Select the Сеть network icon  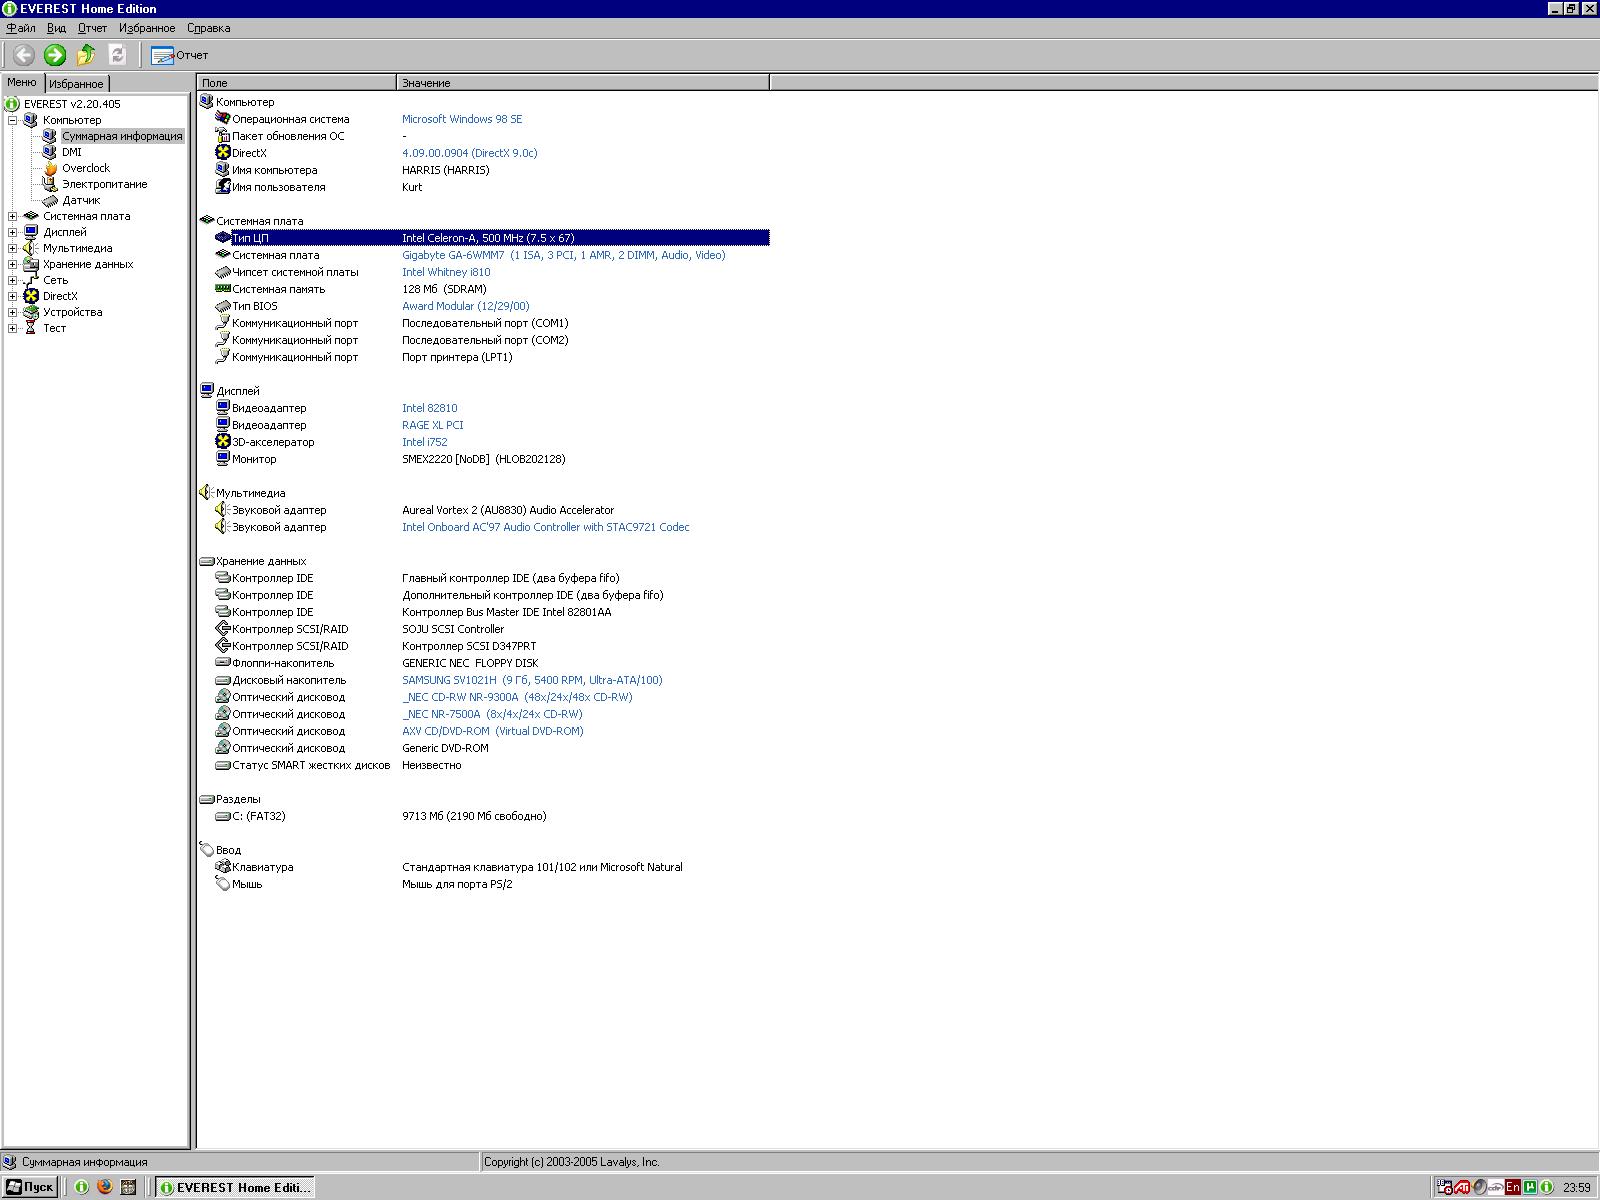pyautogui.click(x=30, y=280)
